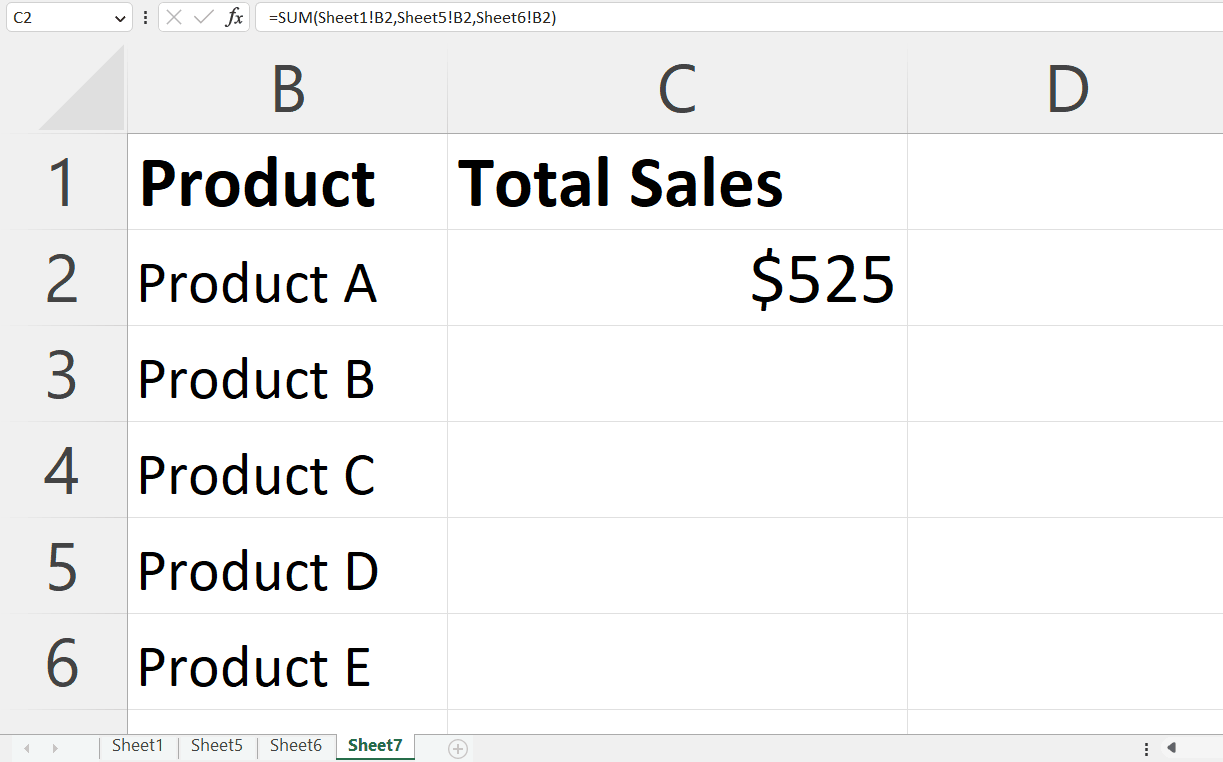The height and width of the screenshot is (762, 1223).
Task: Click the ellipsis icon at bottom right
Action: click(1146, 747)
